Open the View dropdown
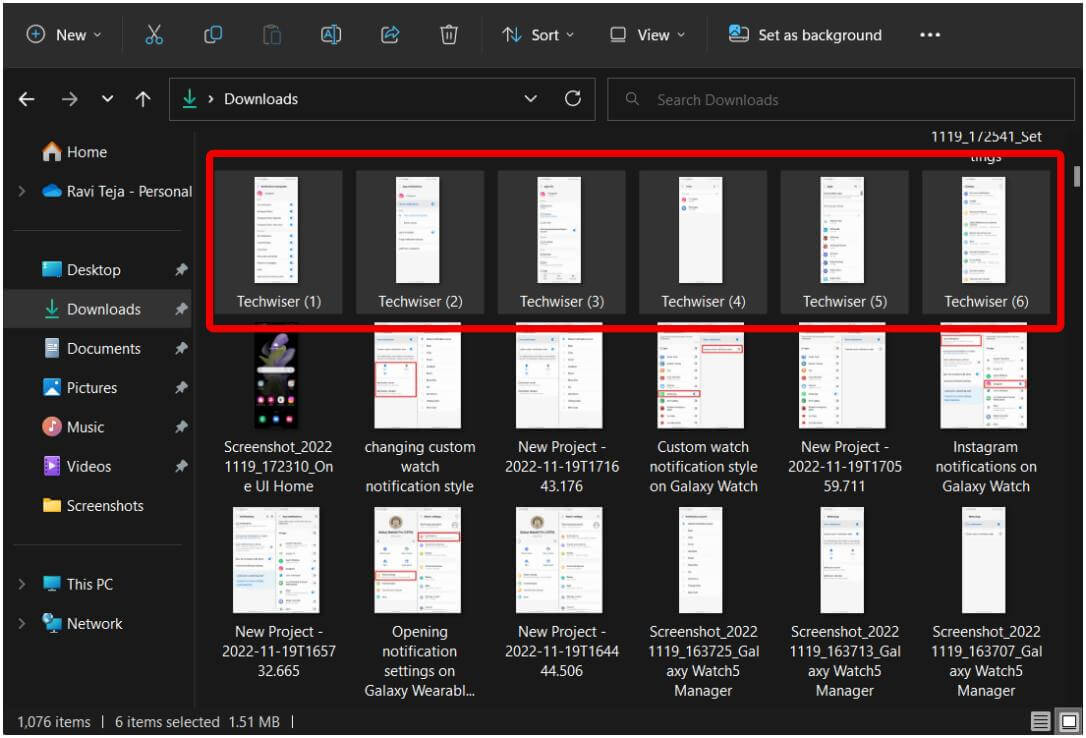Image resolution: width=1086 pixels, height=738 pixels. (x=647, y=35)
